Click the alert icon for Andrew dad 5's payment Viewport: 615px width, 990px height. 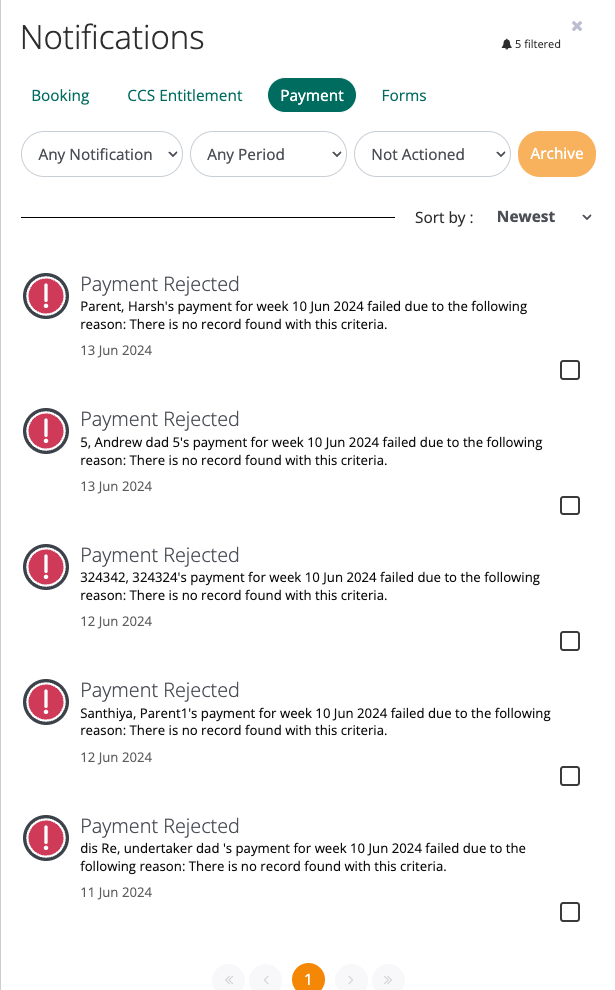(44, 430)
